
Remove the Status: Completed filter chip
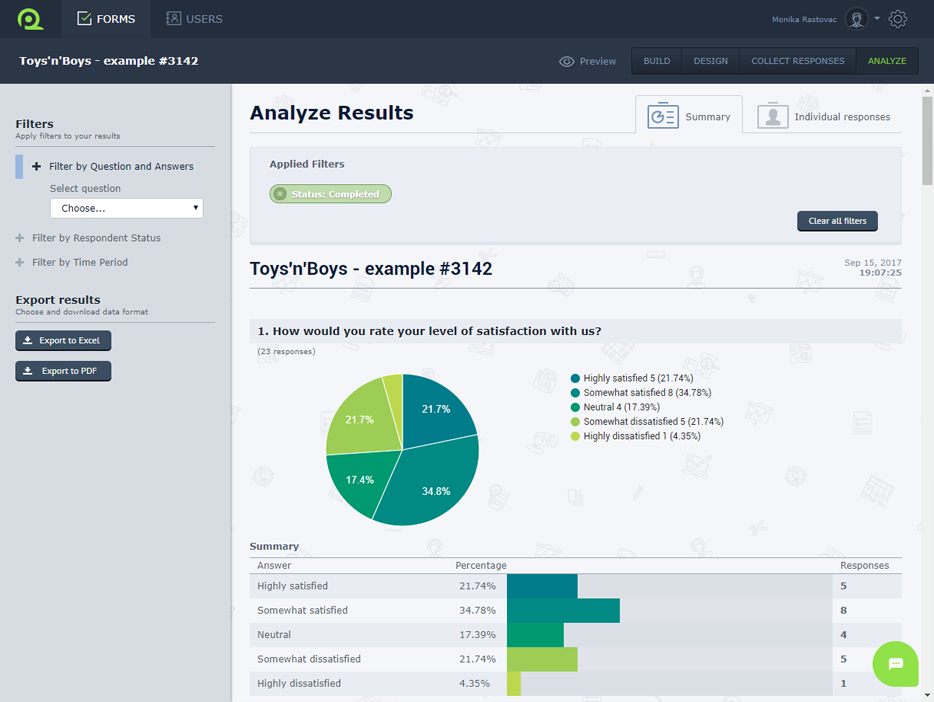pos(279,193)
